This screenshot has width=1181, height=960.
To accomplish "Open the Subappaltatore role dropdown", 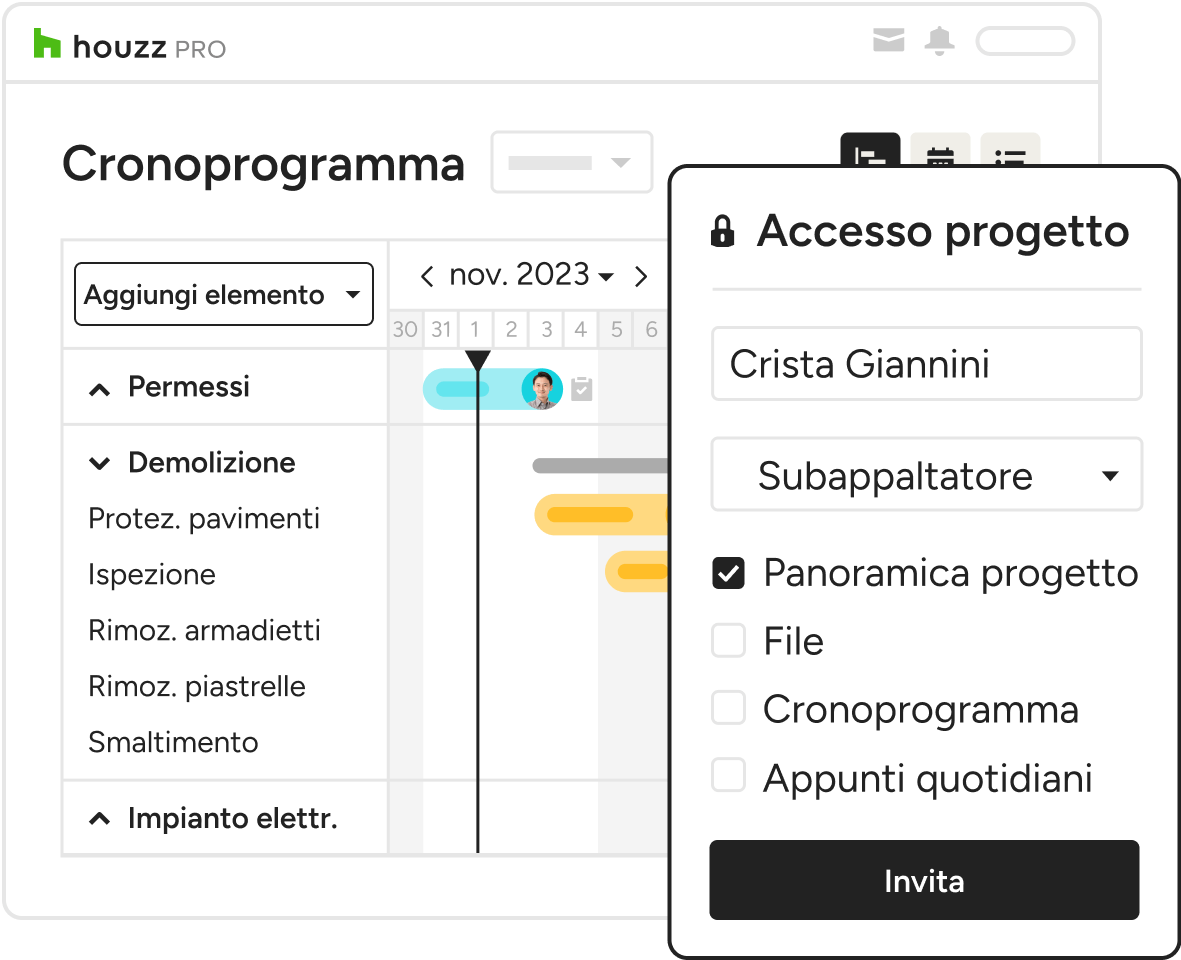I will 926,475.
